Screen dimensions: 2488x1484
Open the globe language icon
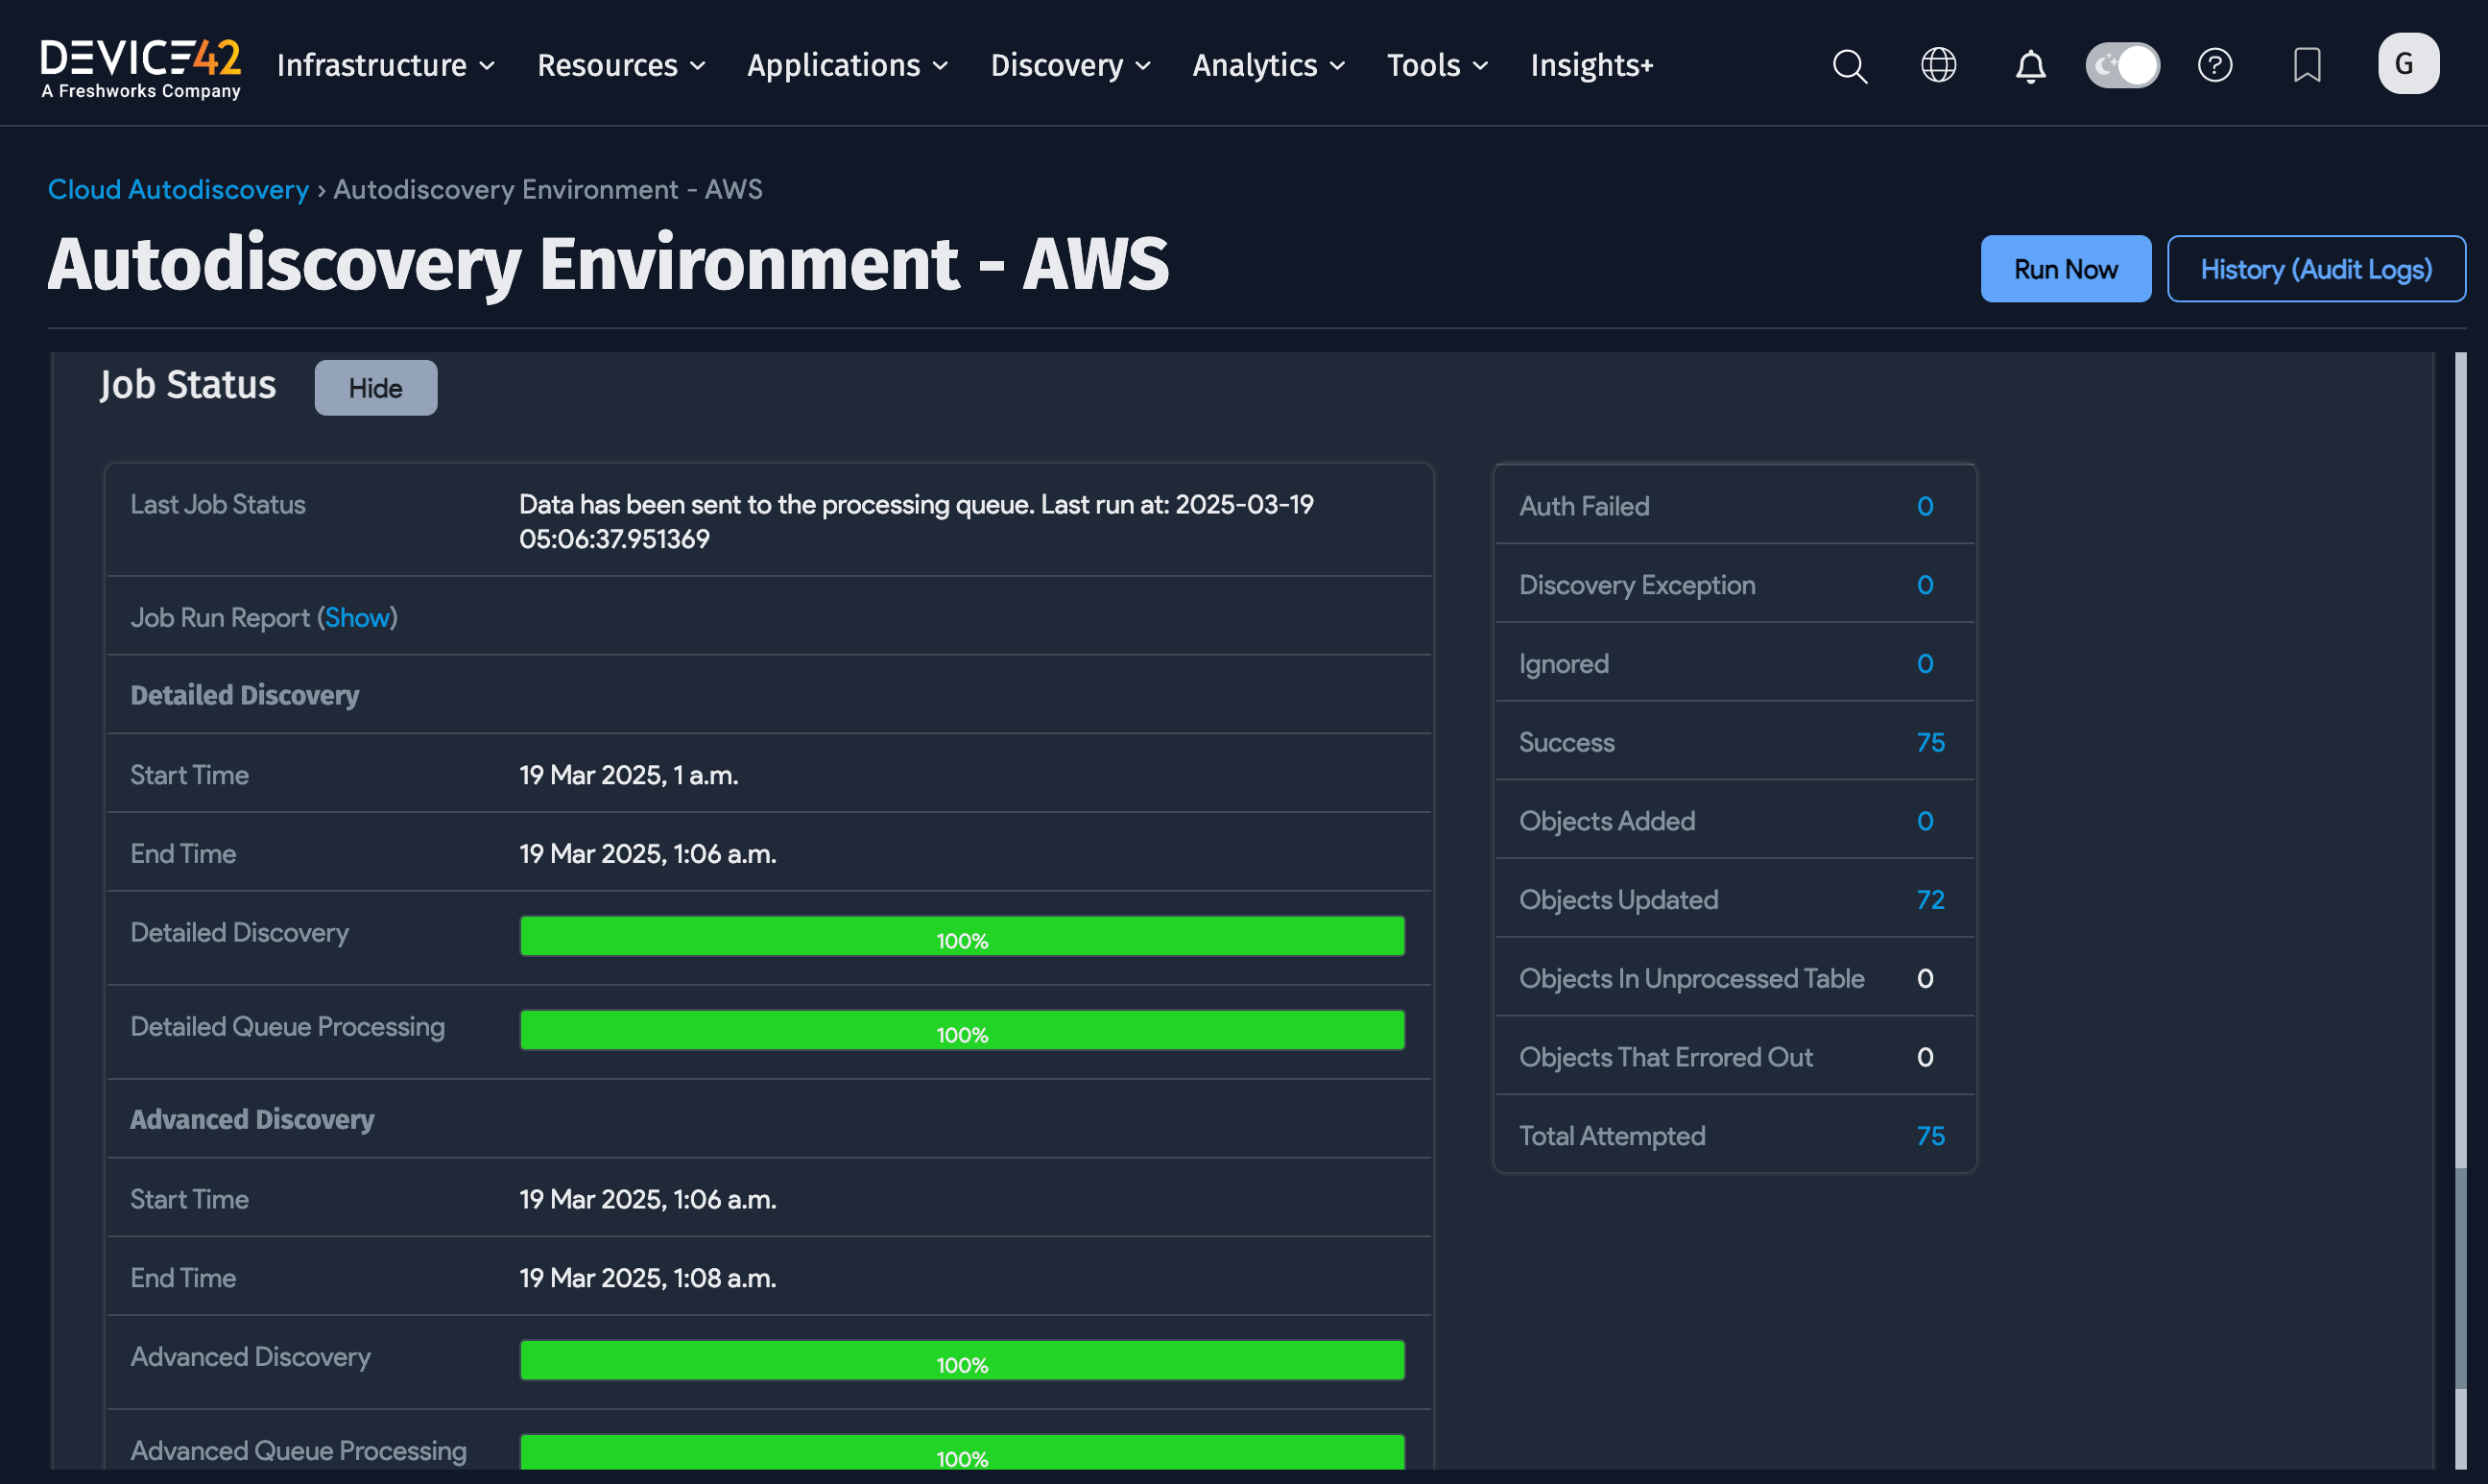1938,66
